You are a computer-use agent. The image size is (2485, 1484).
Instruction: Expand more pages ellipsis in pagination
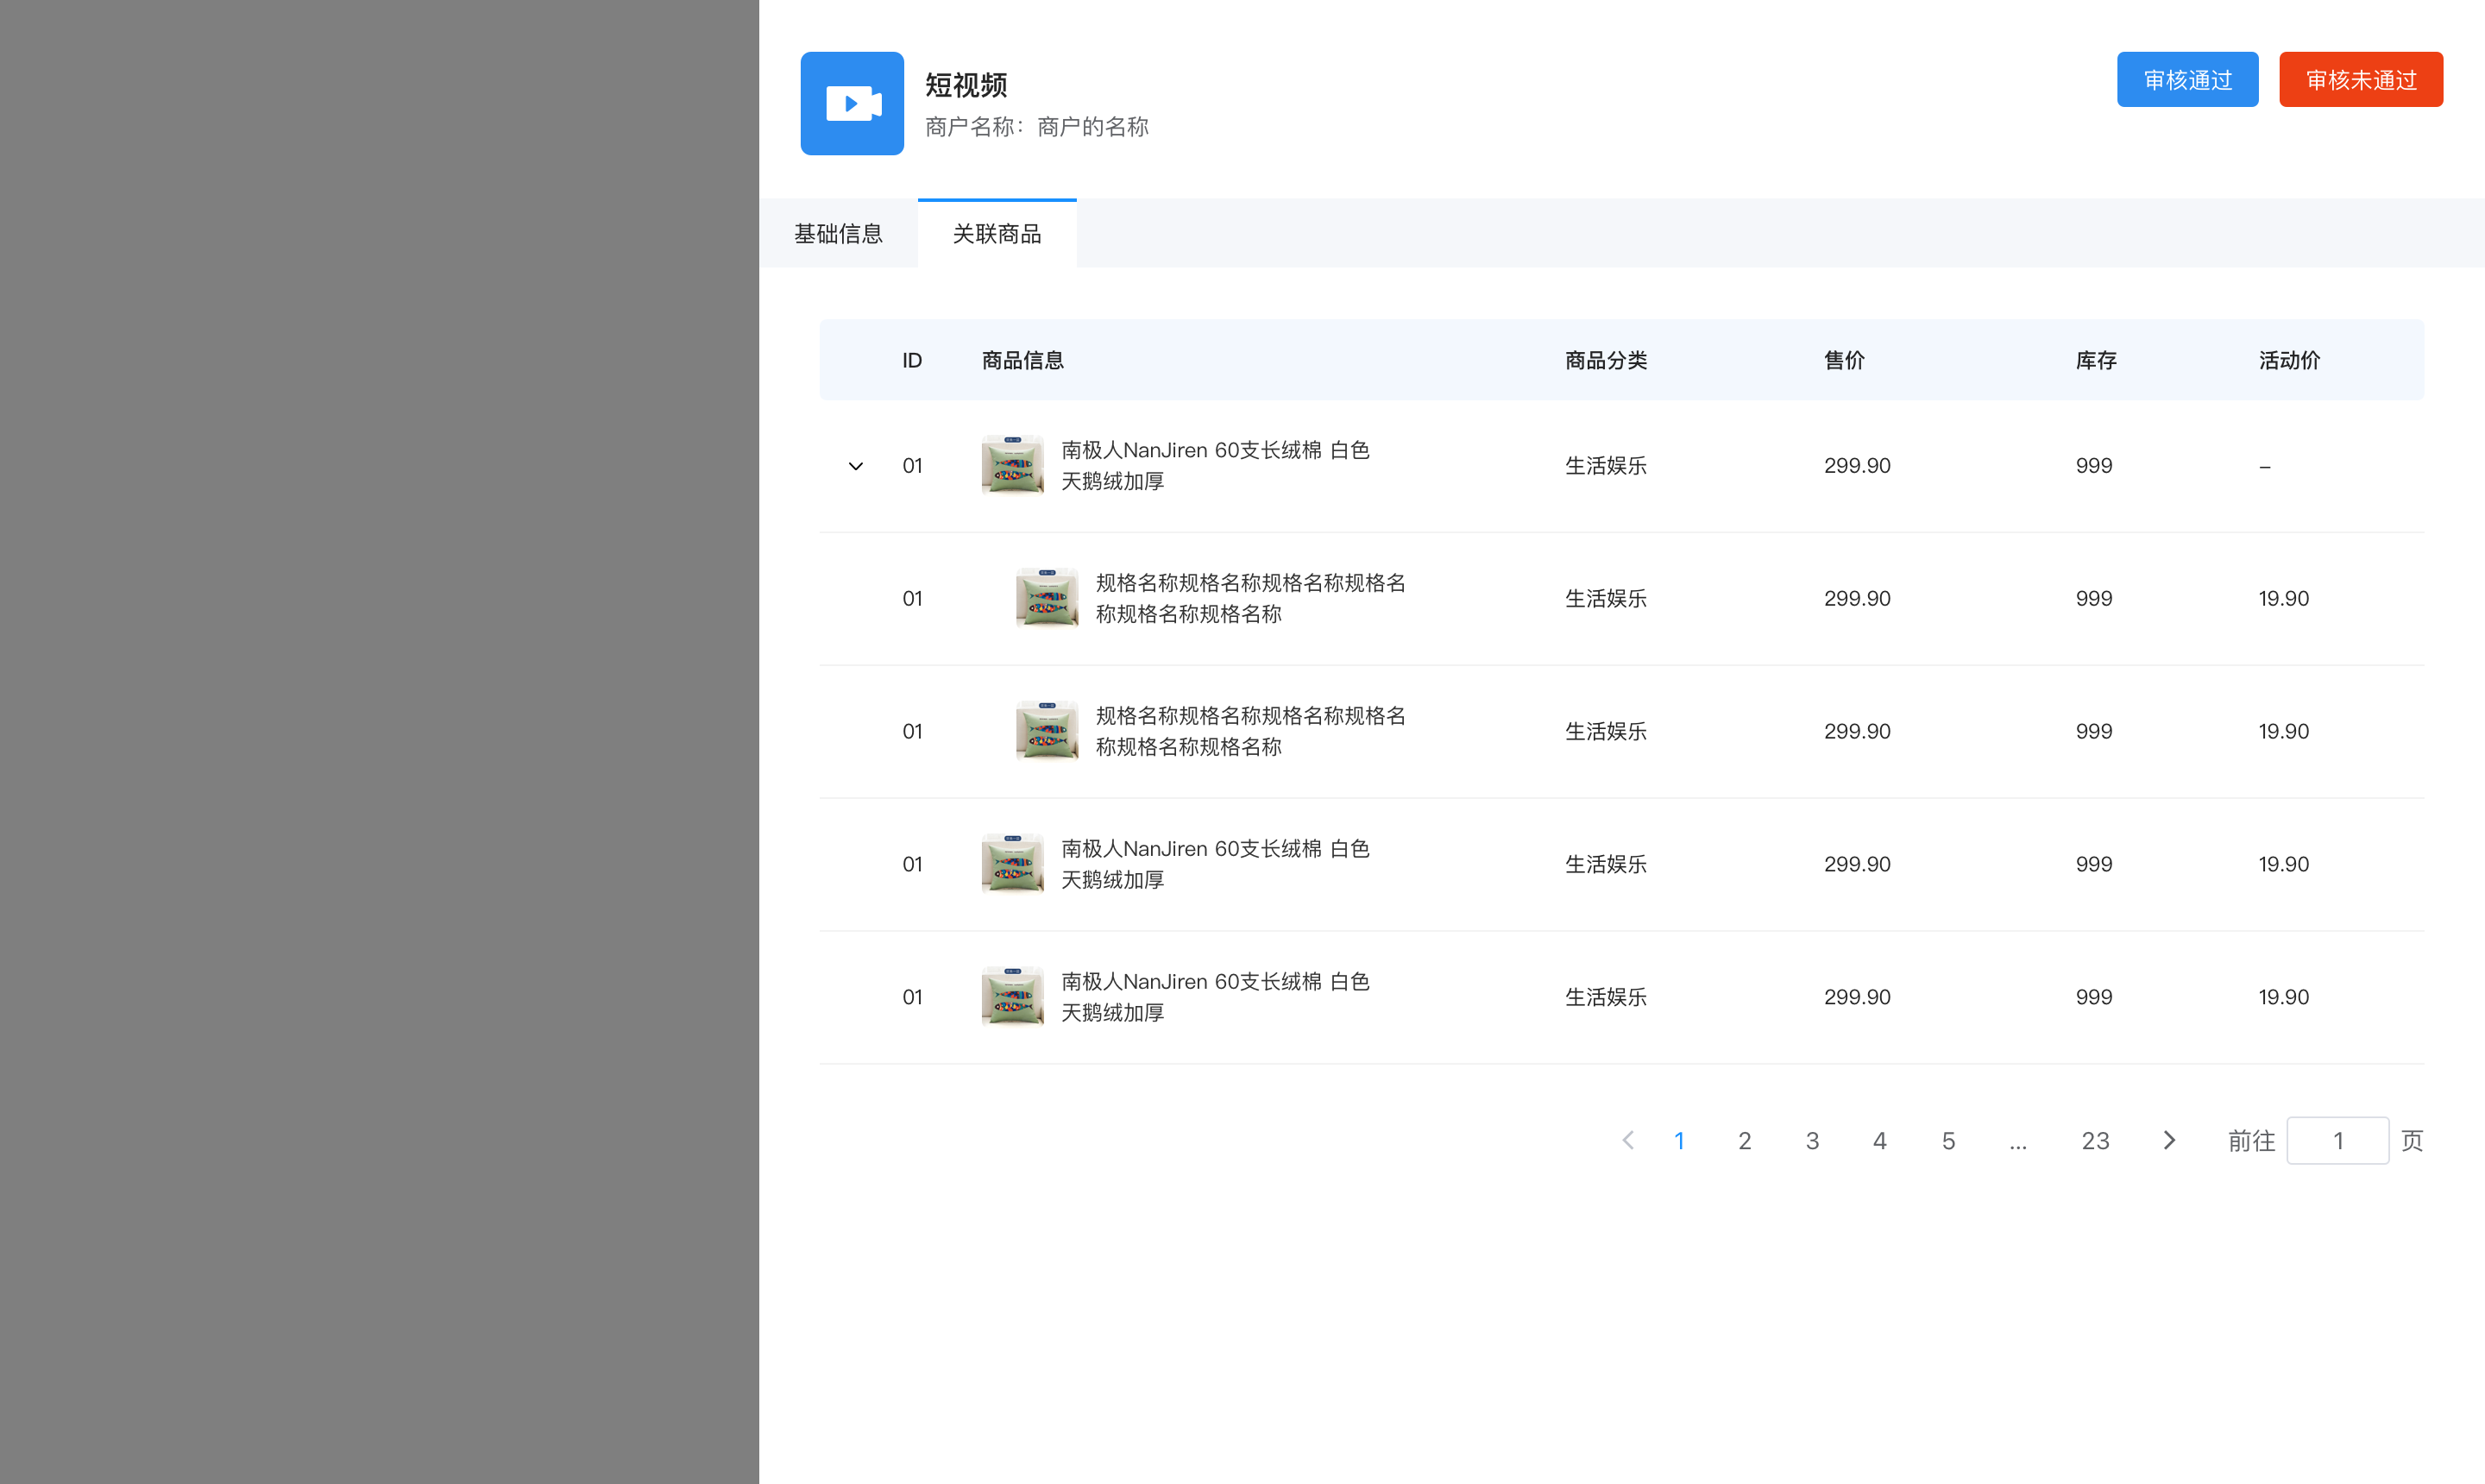[x=2018, y=1141]
